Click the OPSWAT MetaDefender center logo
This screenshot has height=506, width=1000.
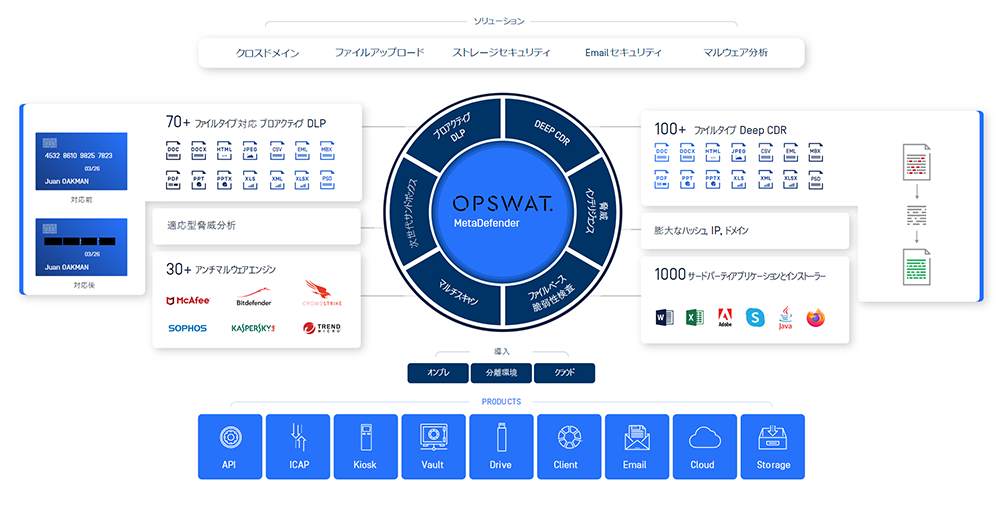click(502, 212)
